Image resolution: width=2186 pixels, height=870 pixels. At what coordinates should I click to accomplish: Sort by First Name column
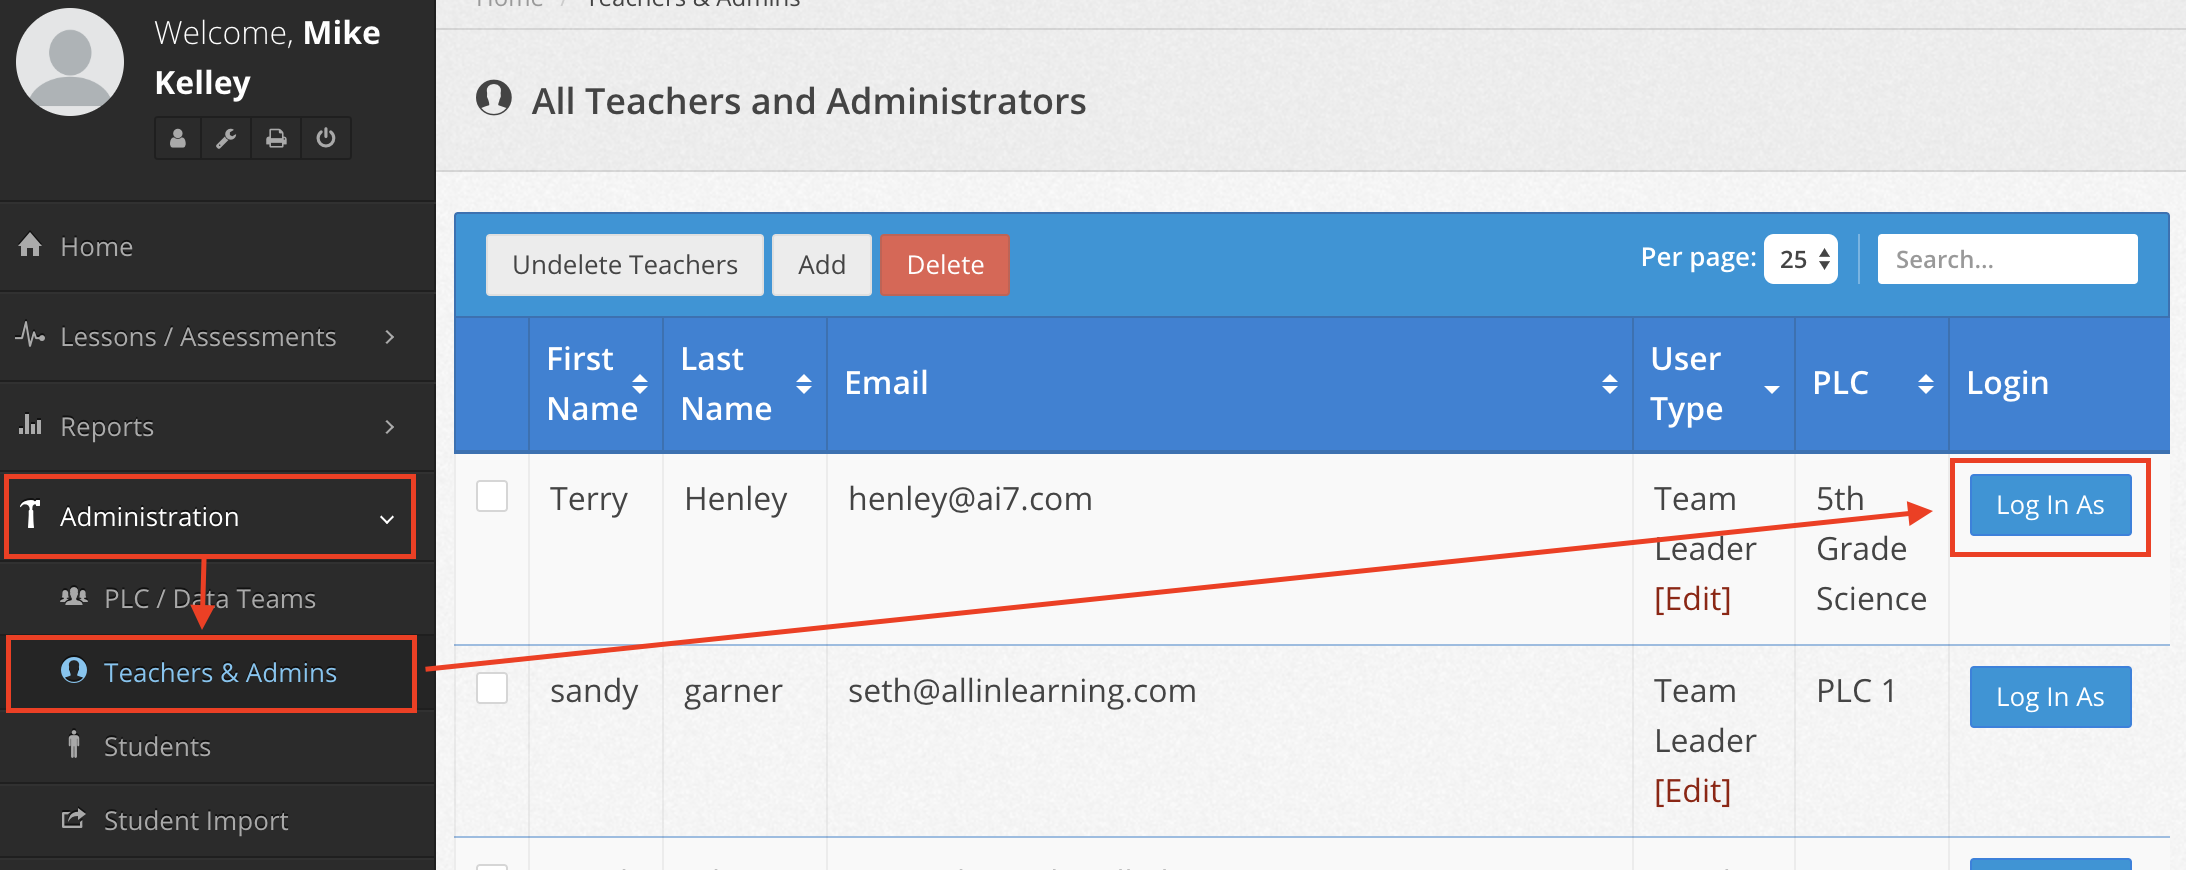pyautogui.click(x=596, y=384)
